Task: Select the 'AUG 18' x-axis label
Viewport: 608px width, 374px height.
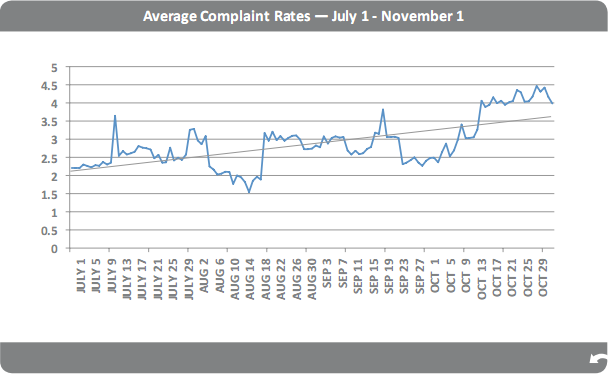Action: click(266, 278)
